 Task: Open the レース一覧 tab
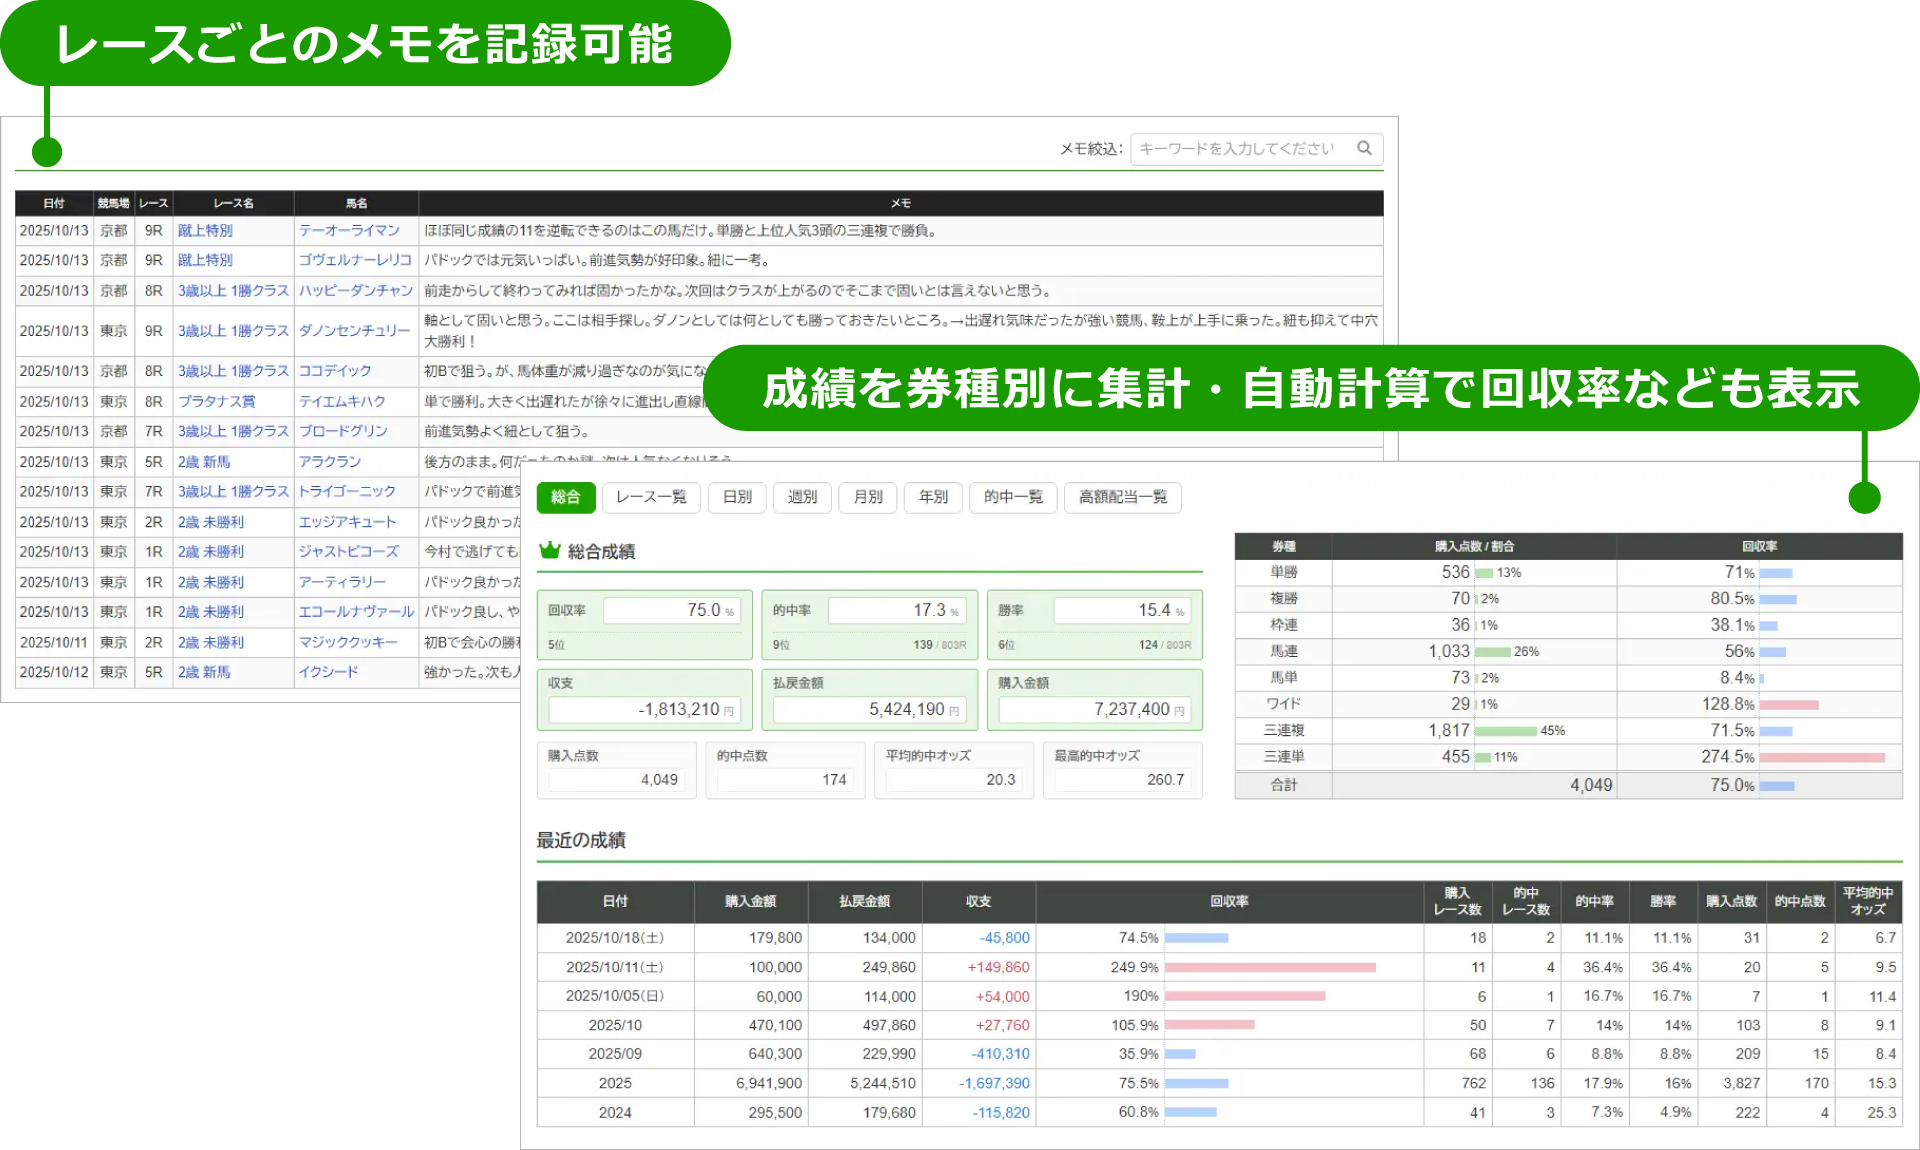click(651, 497)
